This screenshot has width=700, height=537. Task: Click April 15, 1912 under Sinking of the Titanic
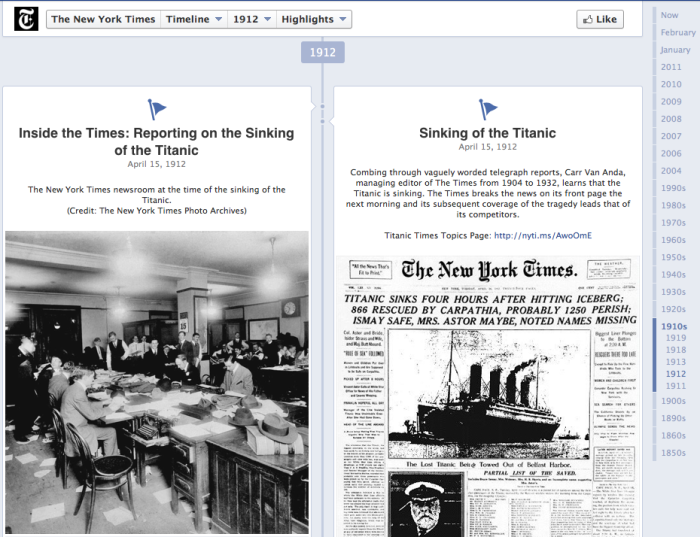pos(488,147)
